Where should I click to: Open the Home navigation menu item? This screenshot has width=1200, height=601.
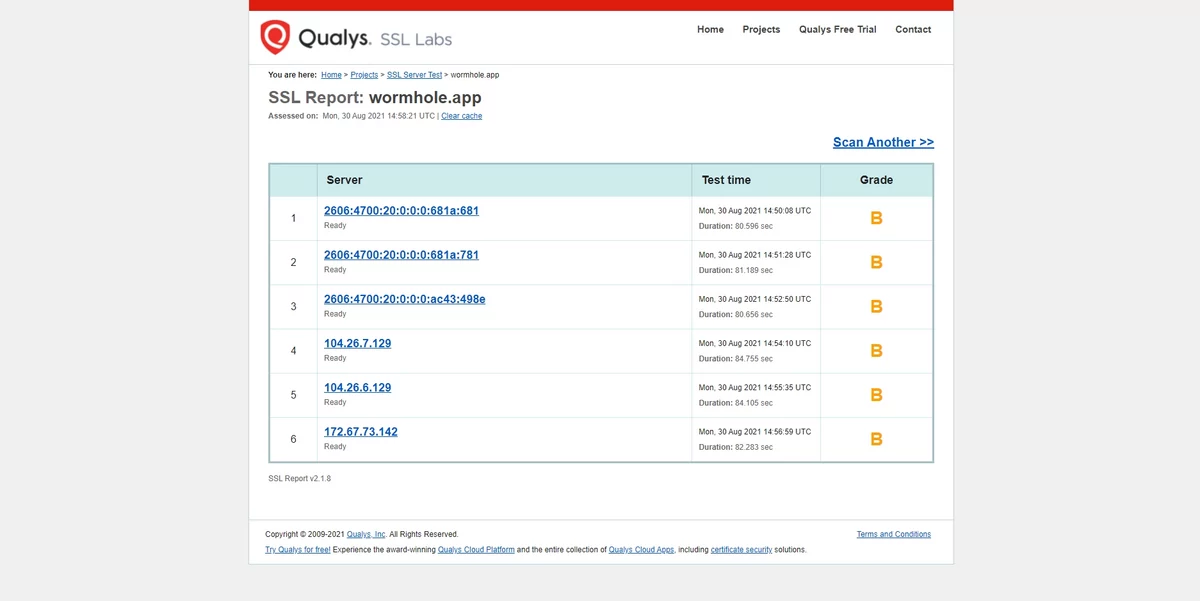pyautogui.click(x=710, y=30)
